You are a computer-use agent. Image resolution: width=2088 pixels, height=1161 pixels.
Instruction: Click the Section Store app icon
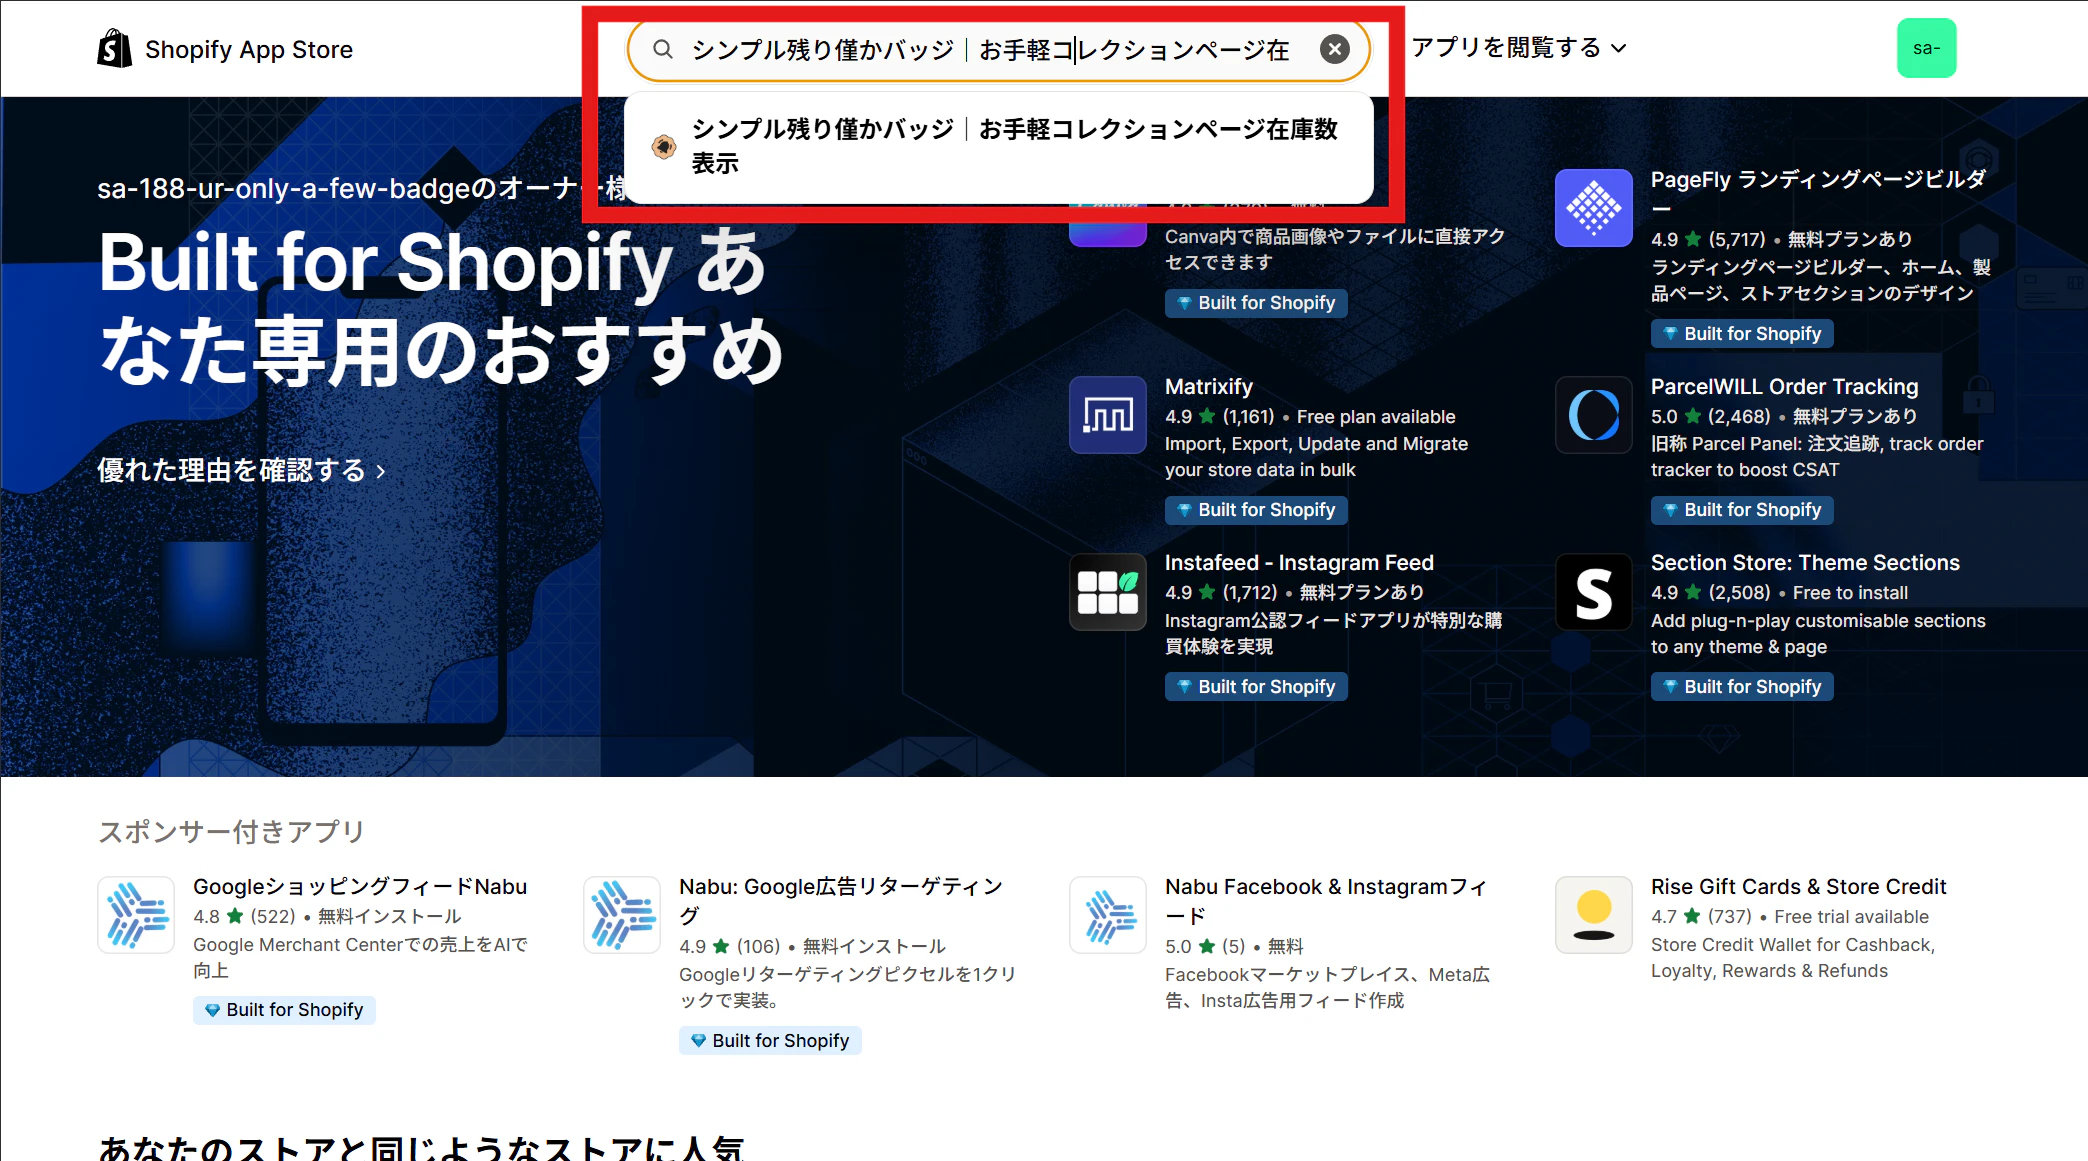[1594, 592]
